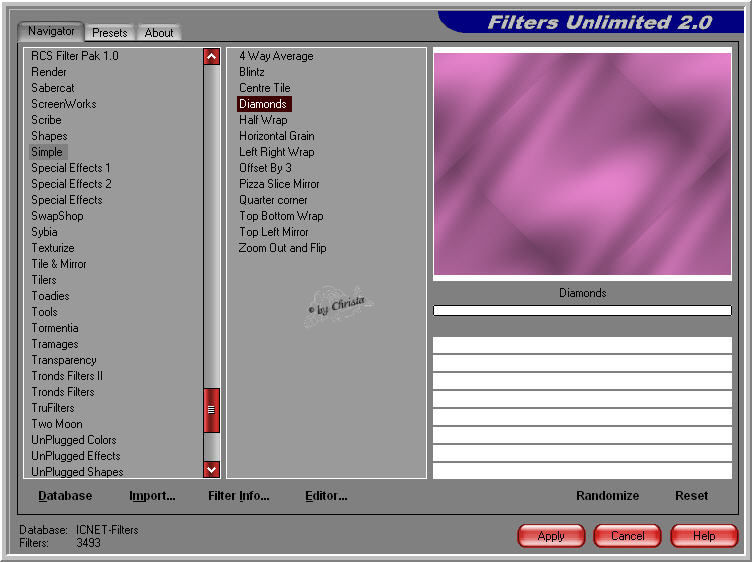Select UnPlugged Shapes category
752x562 pixels.
(77, 472)
